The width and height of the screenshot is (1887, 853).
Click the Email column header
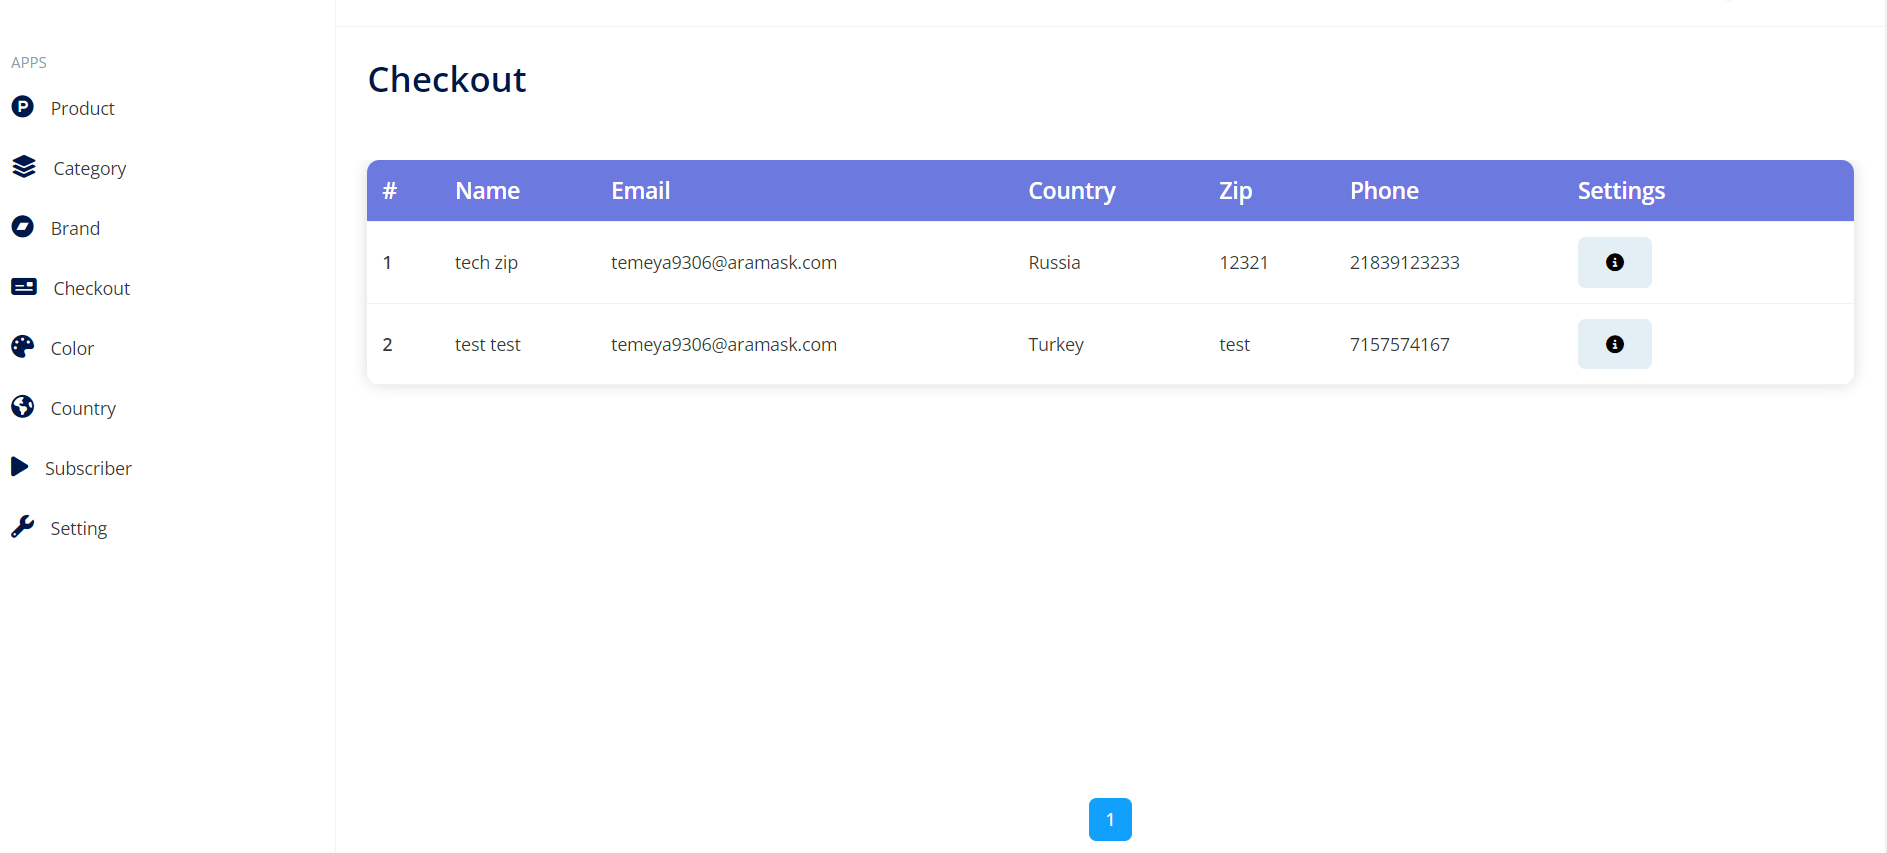point(640,191)
